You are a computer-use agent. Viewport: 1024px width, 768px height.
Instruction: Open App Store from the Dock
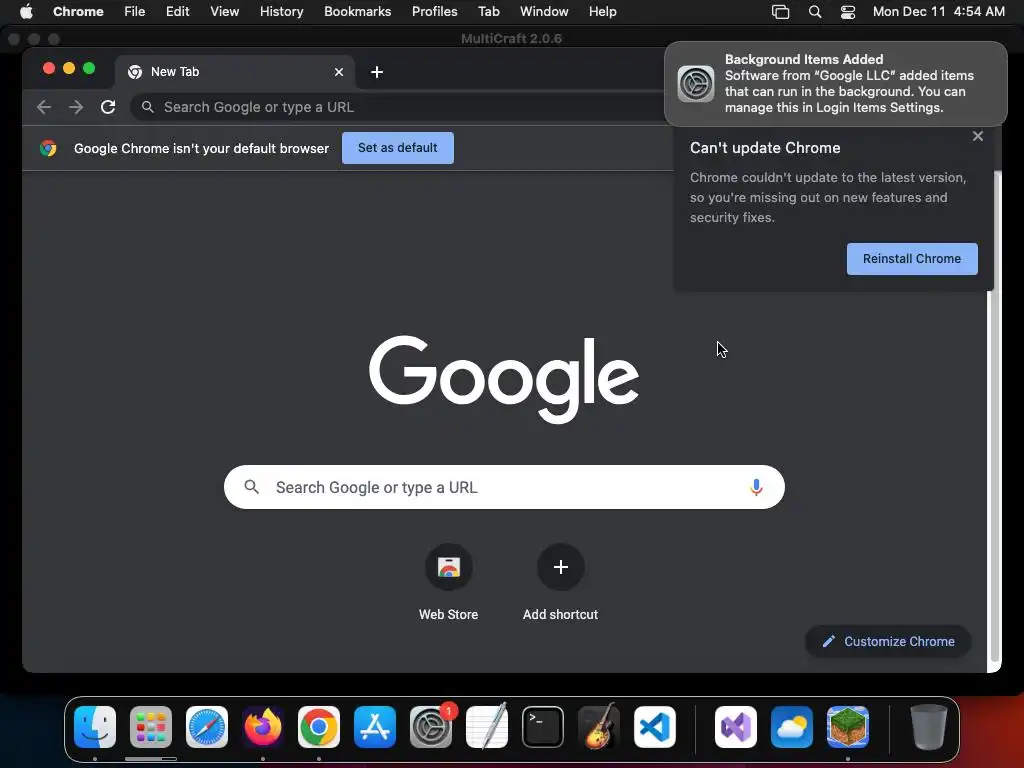[375, 727]
